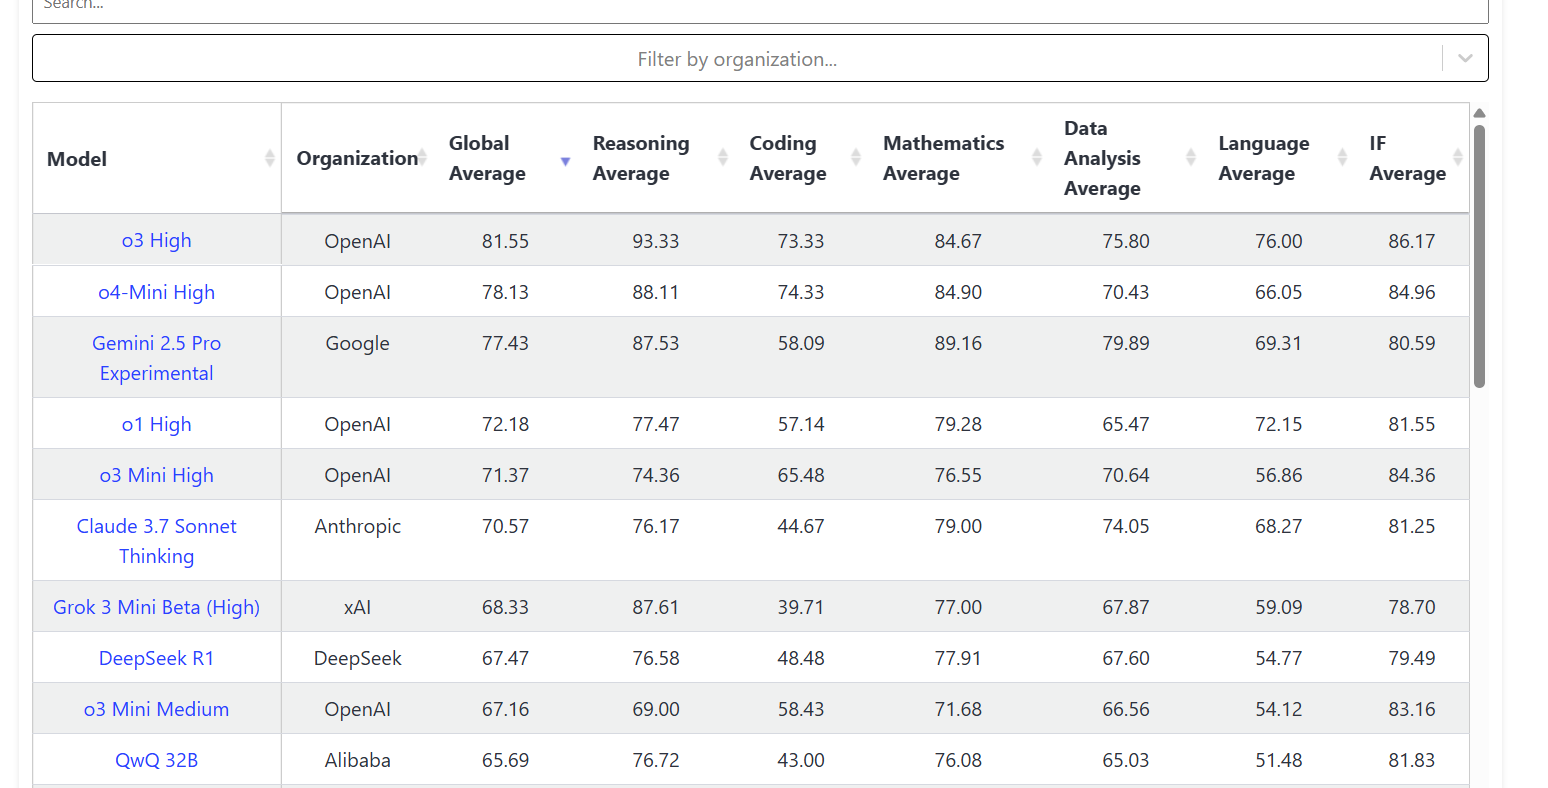This screenshot has width=1548, height=788.
Task: Focus the Search input field
Action: (x=760, y=8)
